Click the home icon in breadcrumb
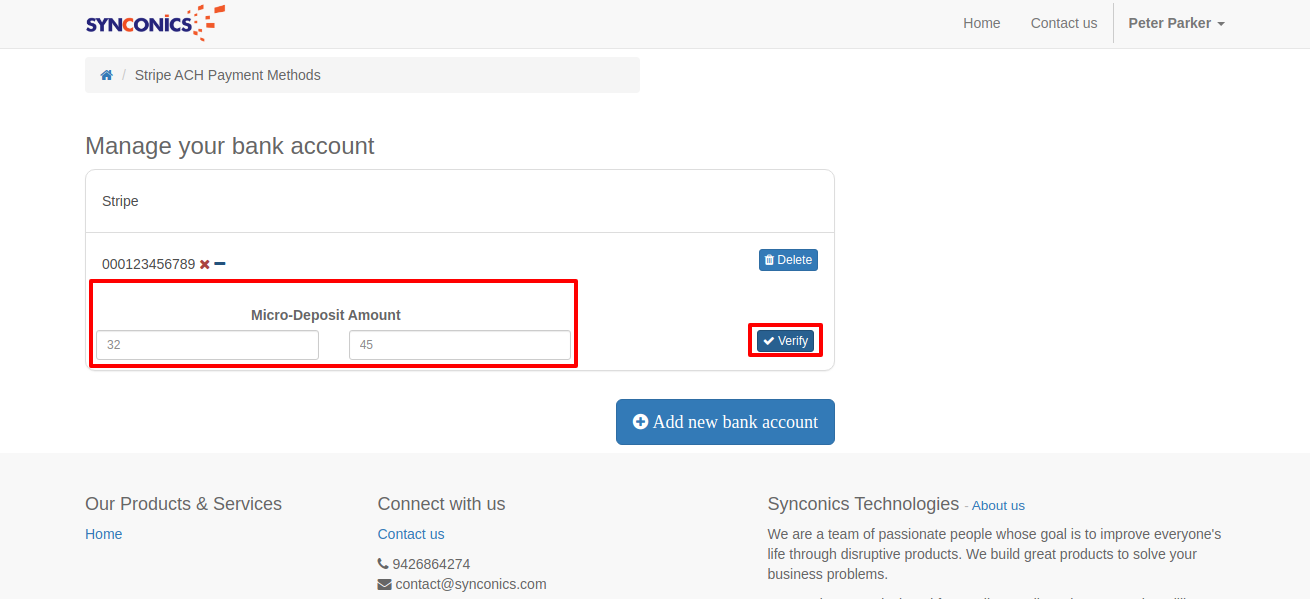Viewport: 1310px width, 599px height. click(x=107, y=75)
